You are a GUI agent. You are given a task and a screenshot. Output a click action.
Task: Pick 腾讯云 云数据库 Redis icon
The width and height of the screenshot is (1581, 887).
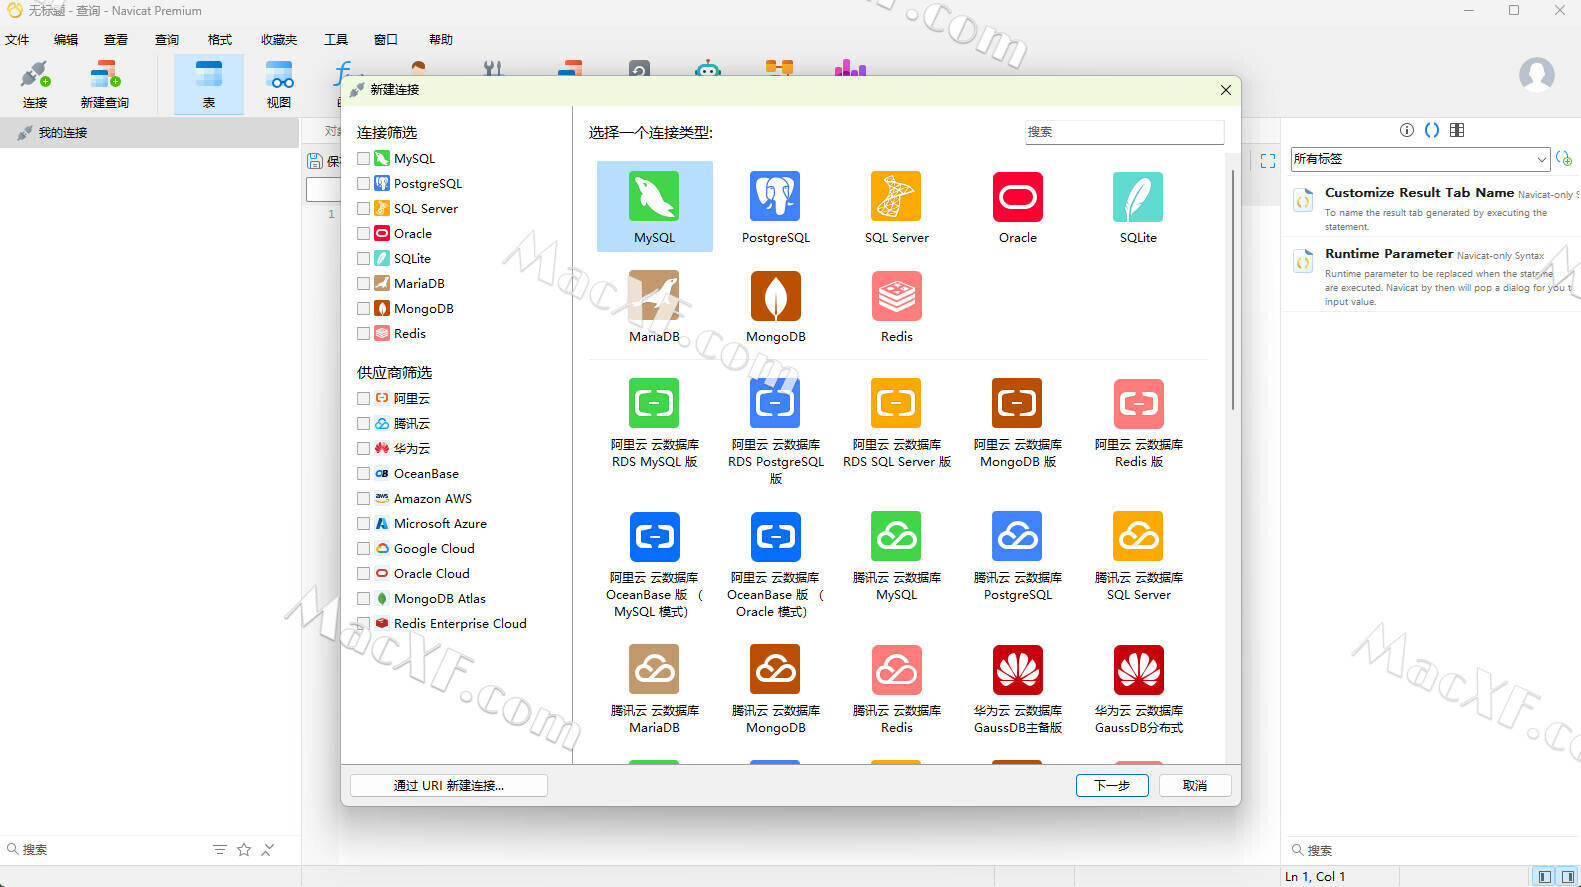896,669
